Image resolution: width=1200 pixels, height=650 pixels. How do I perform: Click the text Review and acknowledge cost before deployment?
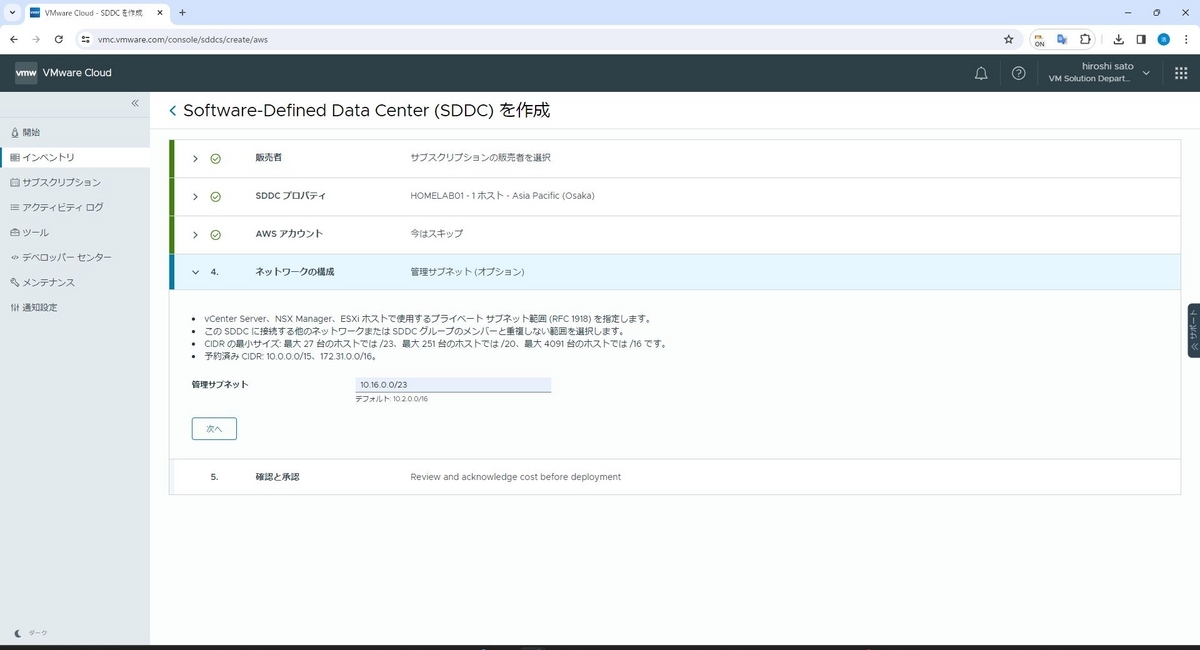[515, 477]
